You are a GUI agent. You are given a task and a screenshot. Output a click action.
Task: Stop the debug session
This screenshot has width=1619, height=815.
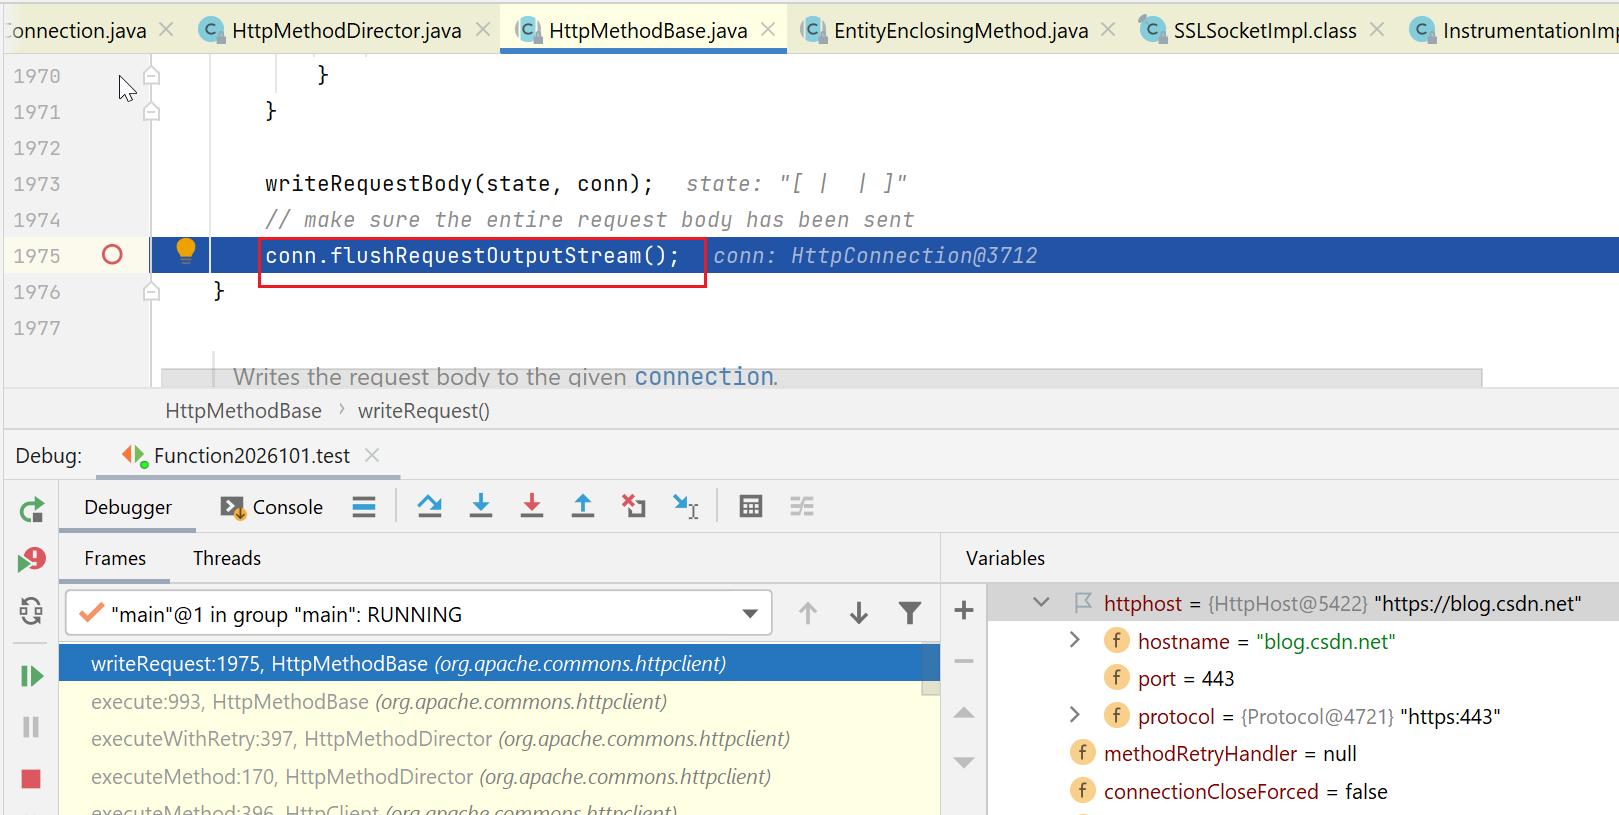coord(31,778)
